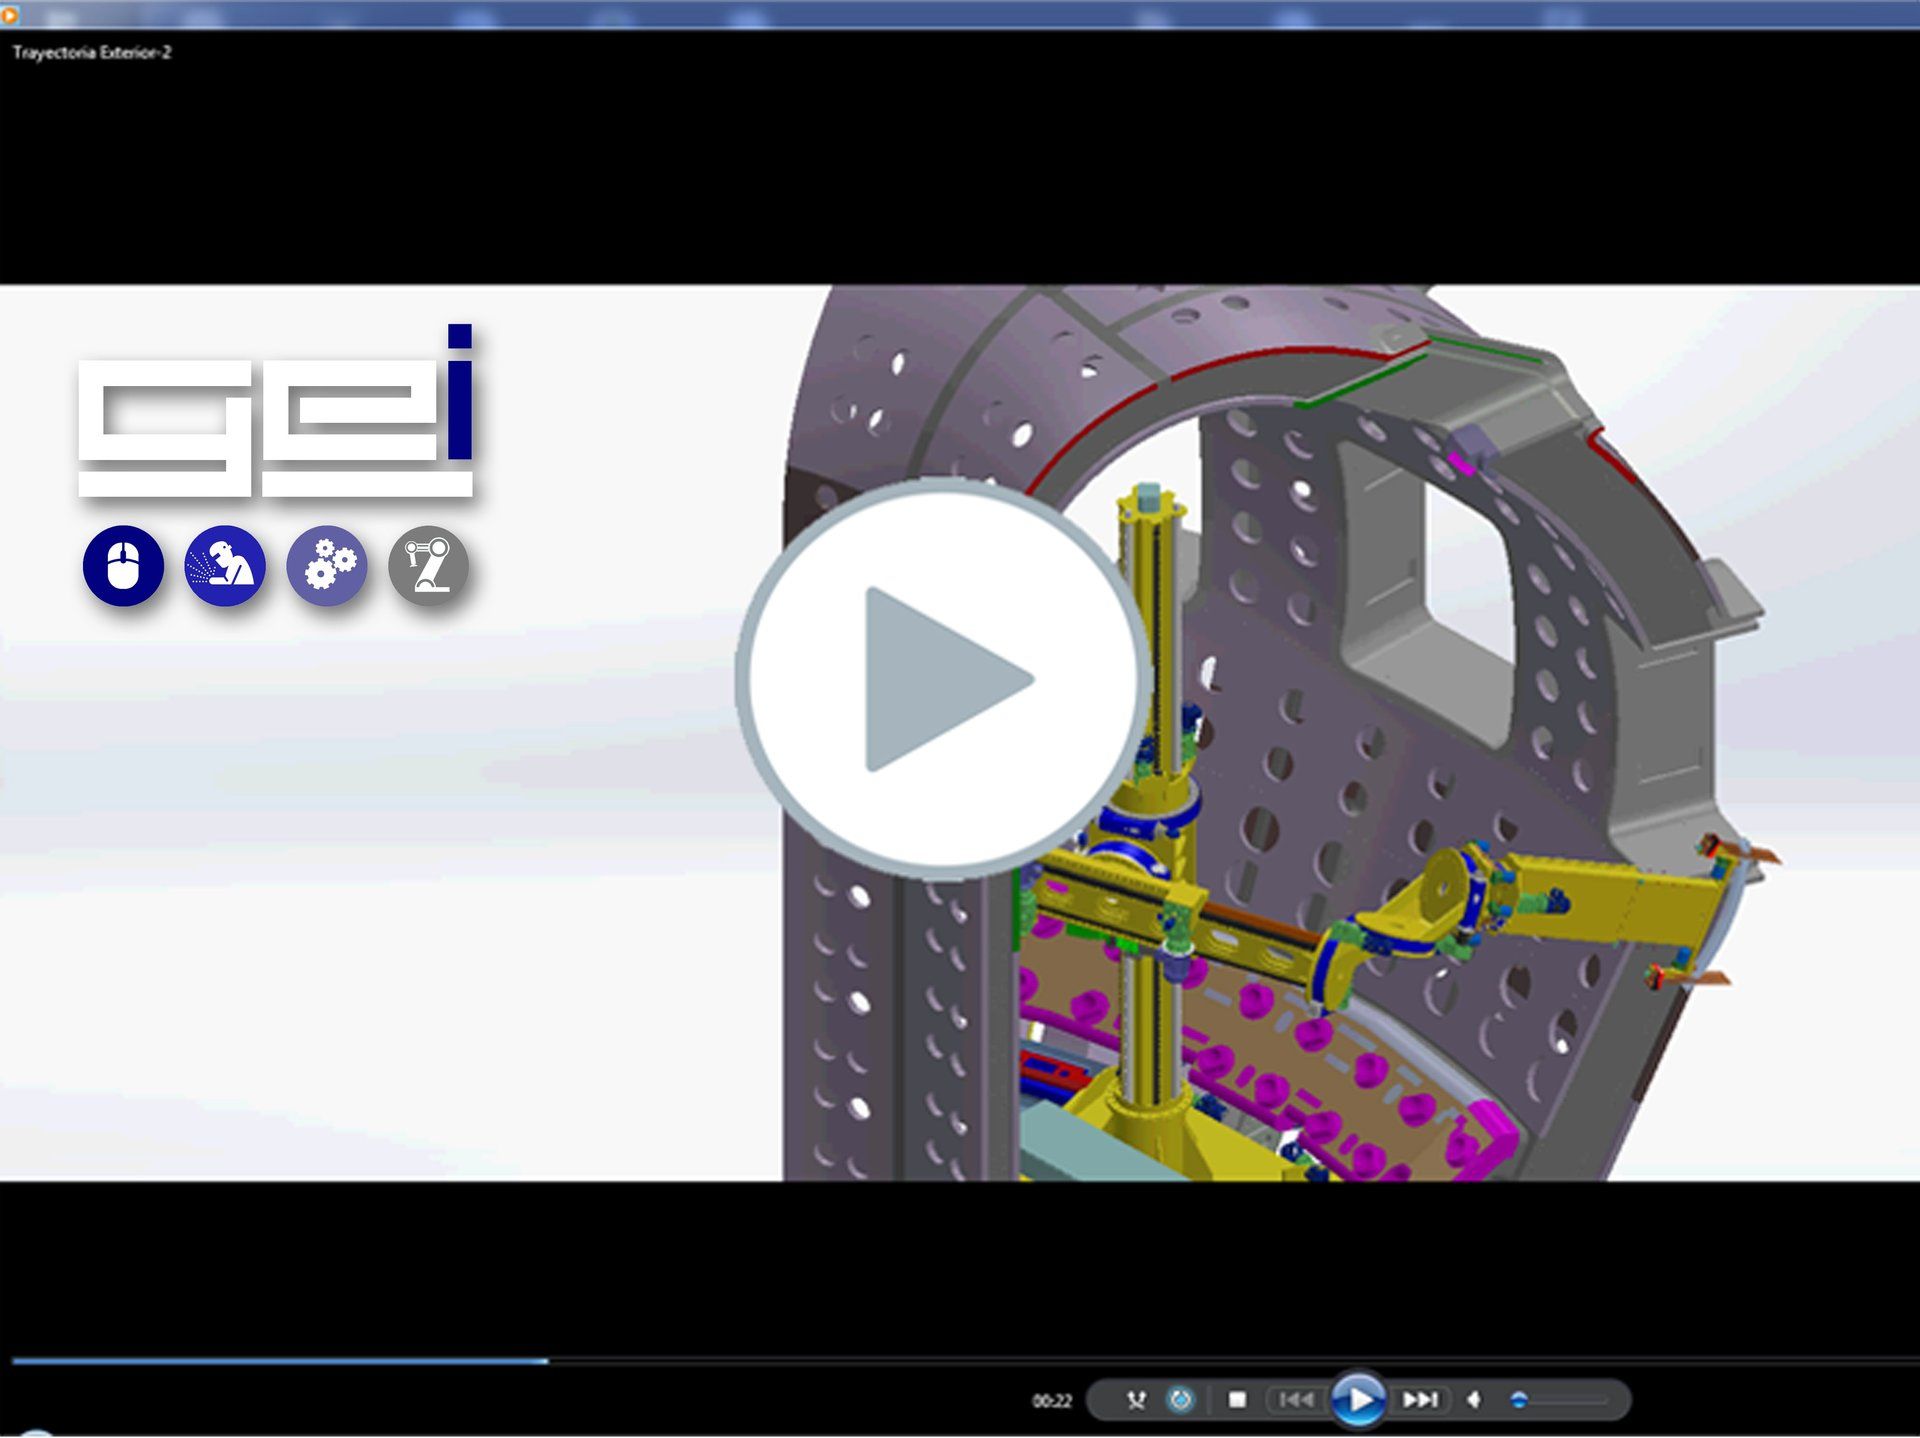Toggle shuffle mode
The width and height of the screenshot is (1920, 1438).
(1136, 1400)
